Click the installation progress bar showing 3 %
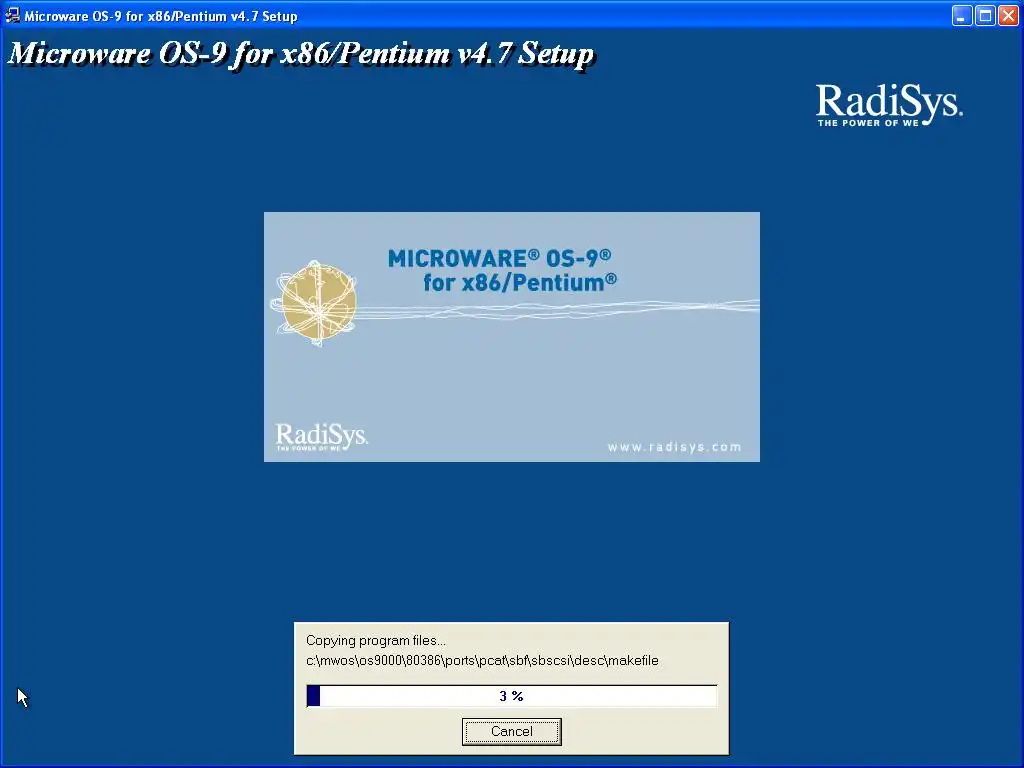The image size is (1024, 768). click(511, 696)
